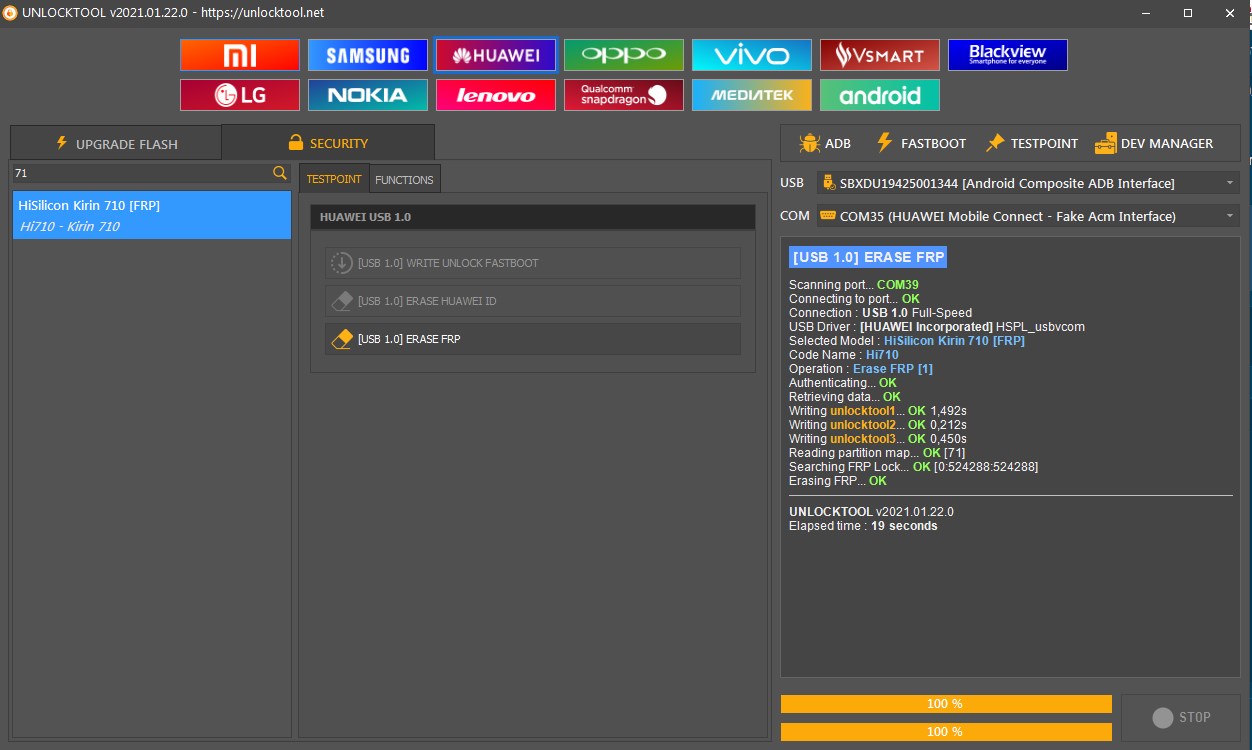Viewport: 1252px width, 750px height.
Task: Run the ERASE FRP operation
Action: 533,339
